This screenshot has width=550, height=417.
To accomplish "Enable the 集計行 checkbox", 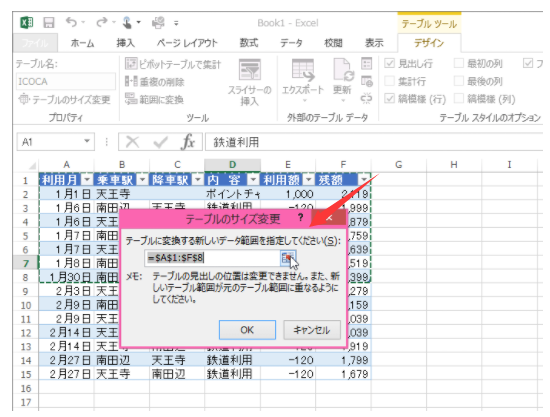I will click(x=390, y=81).
